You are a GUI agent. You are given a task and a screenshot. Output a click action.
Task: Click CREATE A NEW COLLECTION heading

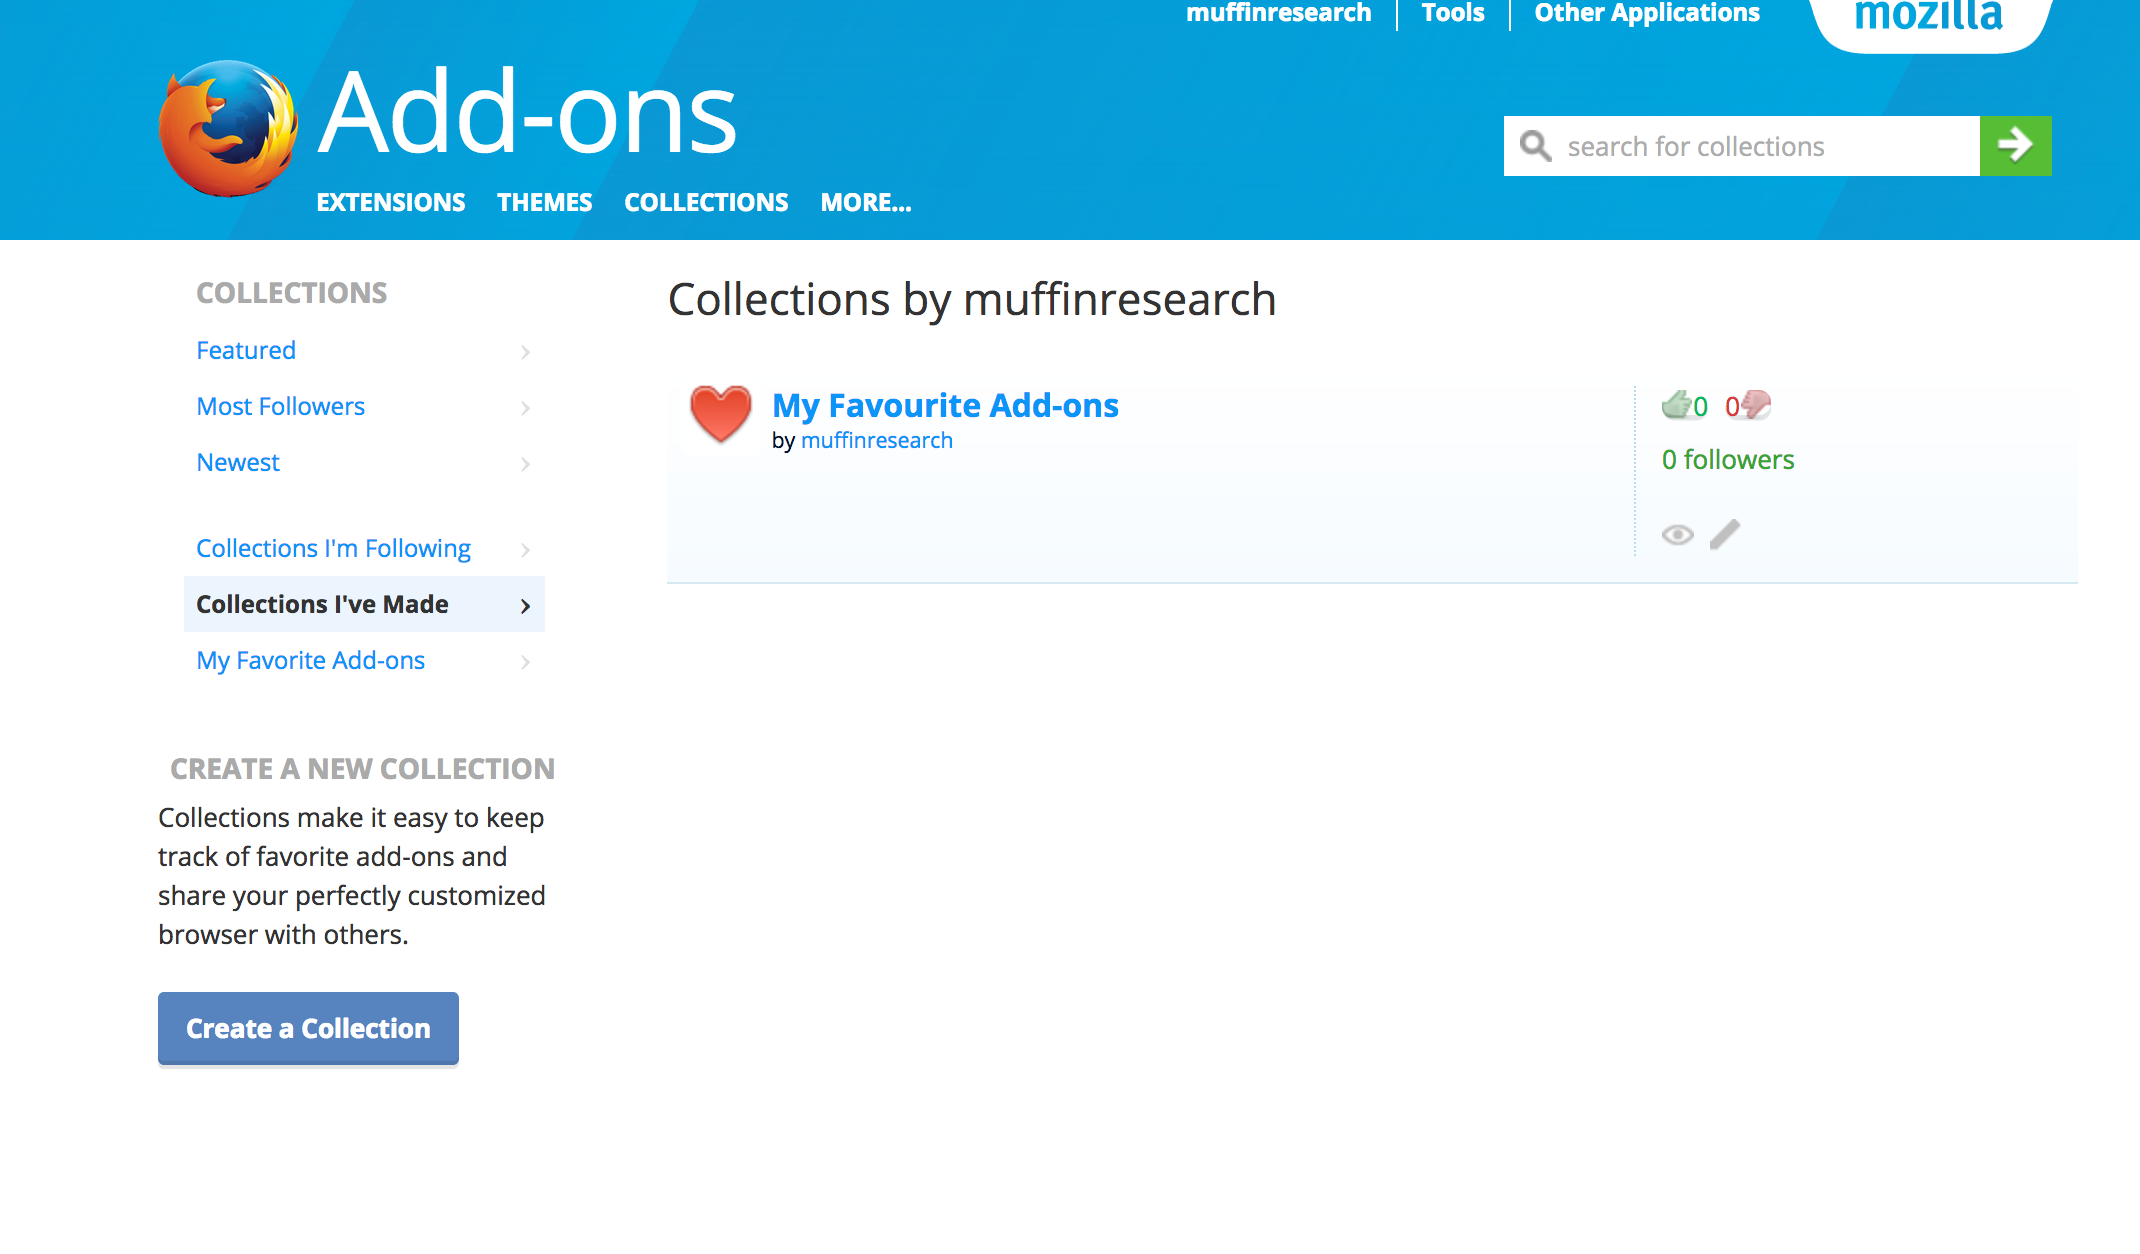[362, 769]
